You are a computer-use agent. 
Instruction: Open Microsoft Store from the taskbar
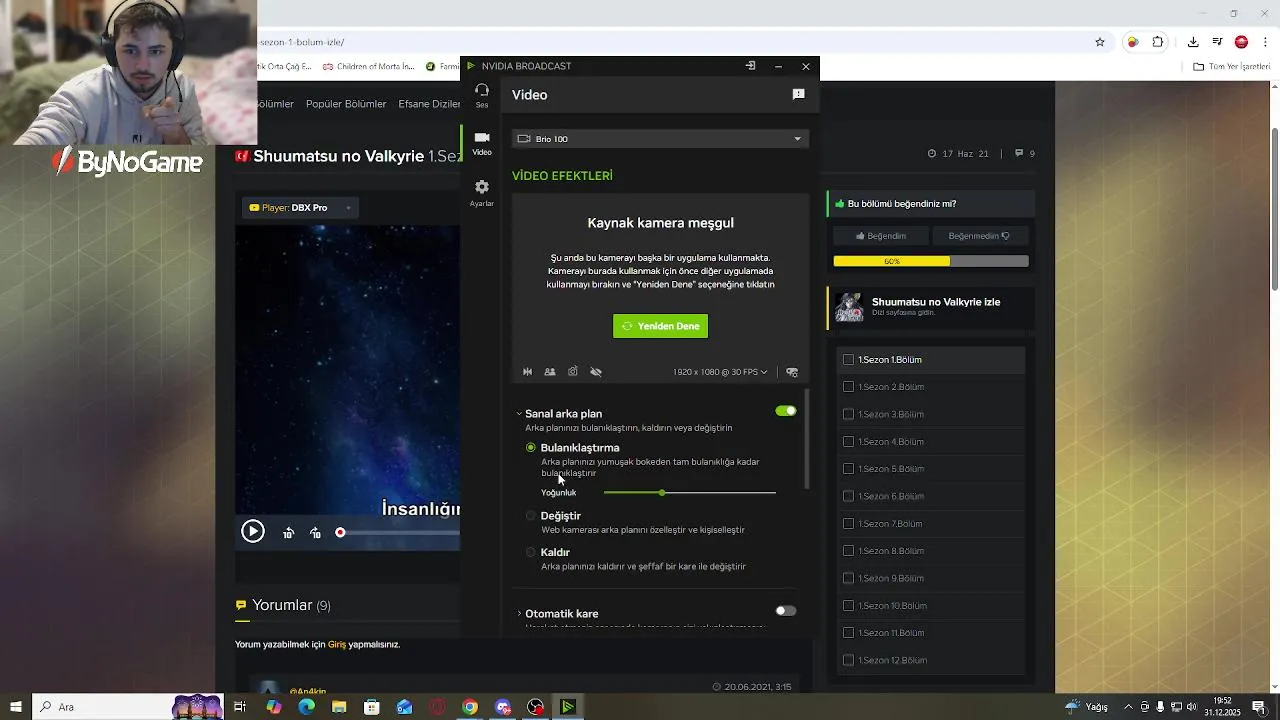click(x=372, y=707)
